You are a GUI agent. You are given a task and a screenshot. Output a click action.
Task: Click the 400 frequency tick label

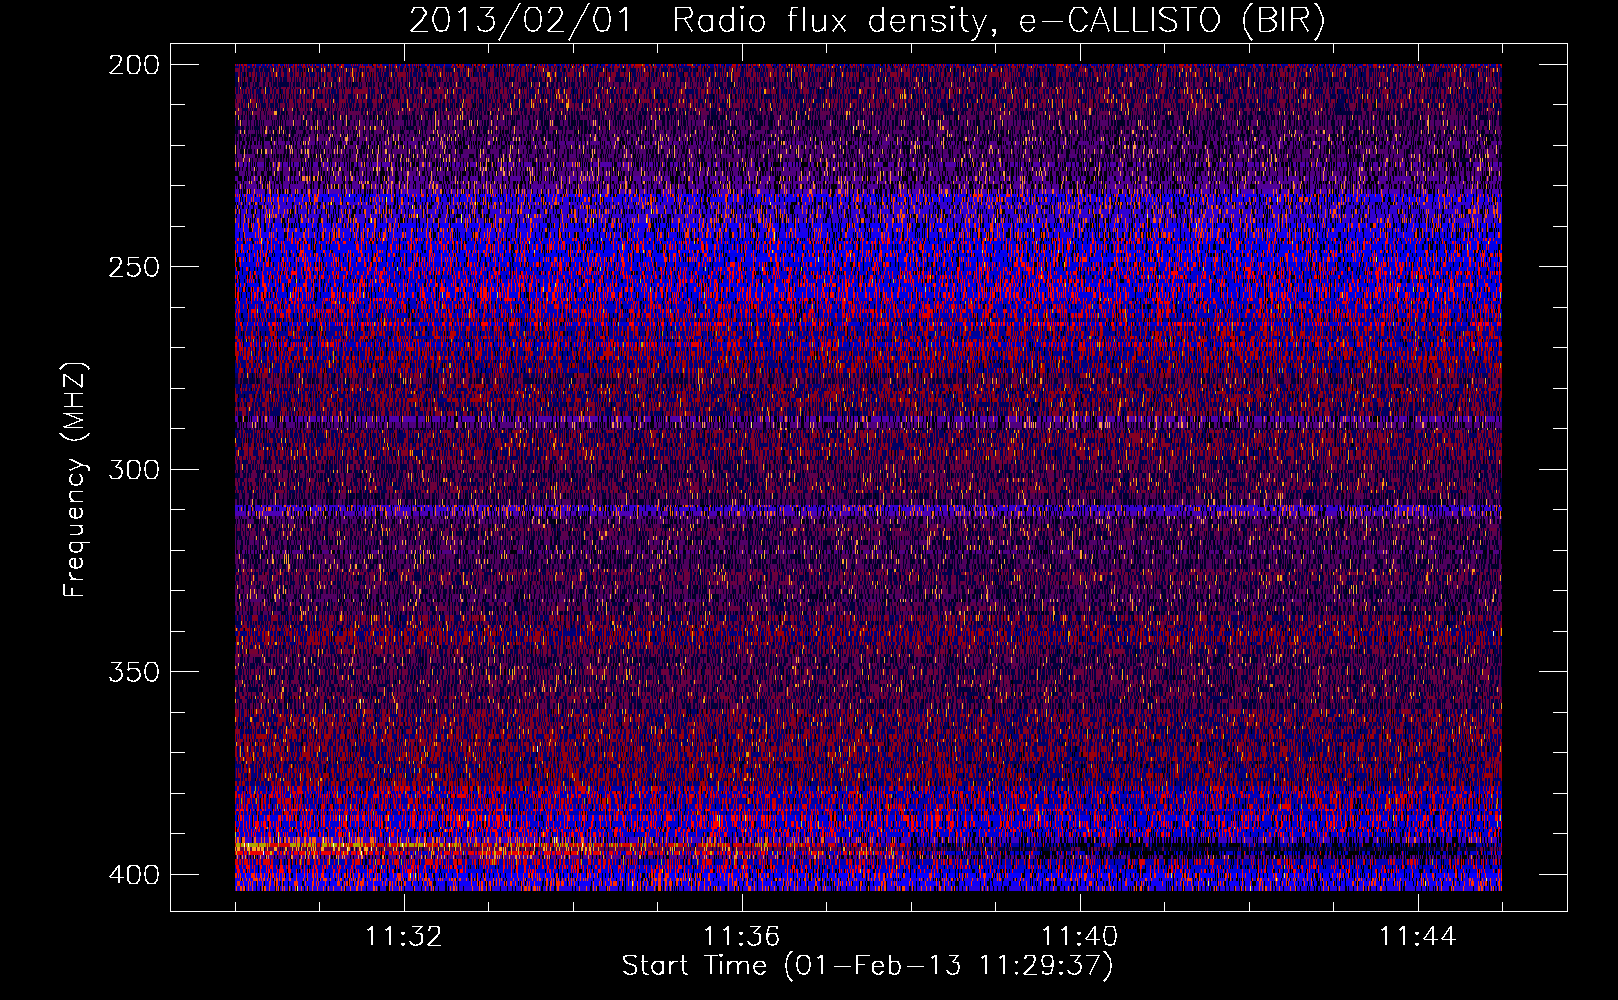133,875
